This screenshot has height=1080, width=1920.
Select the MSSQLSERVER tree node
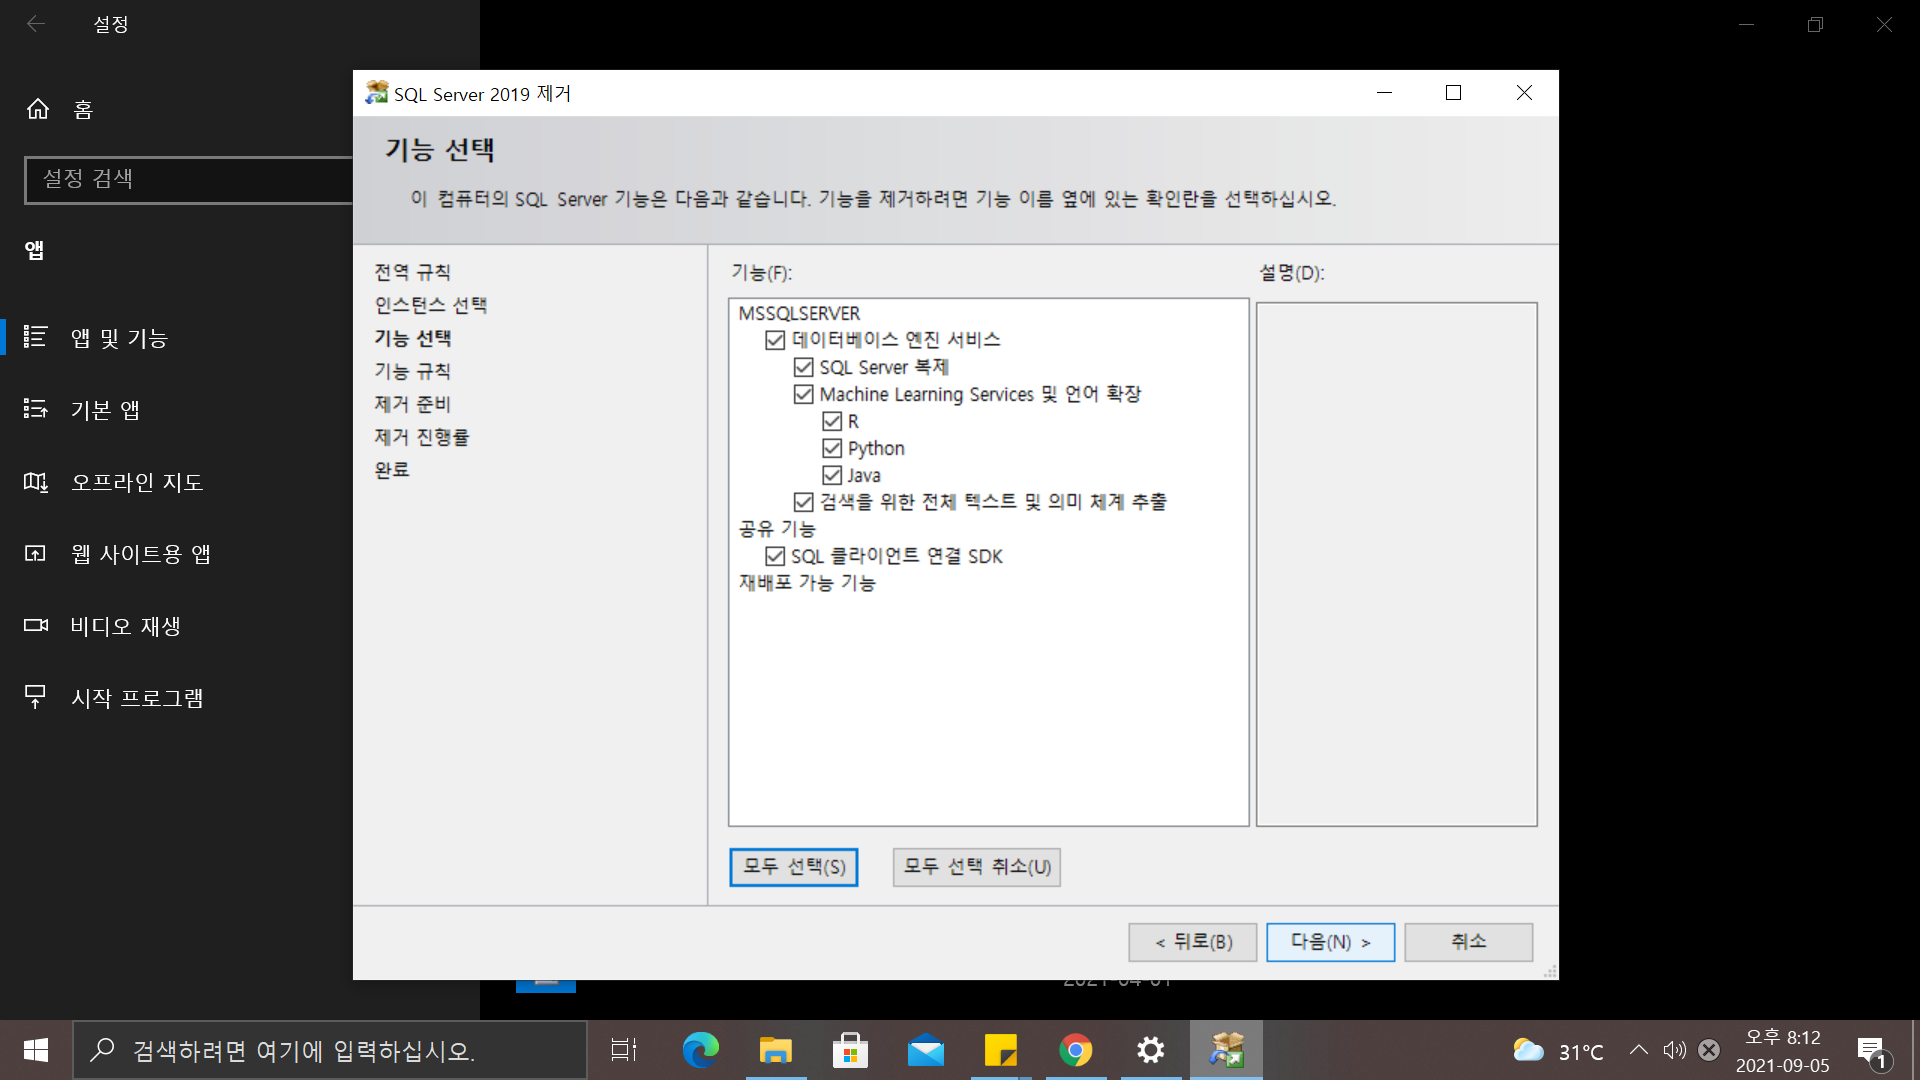799,313
